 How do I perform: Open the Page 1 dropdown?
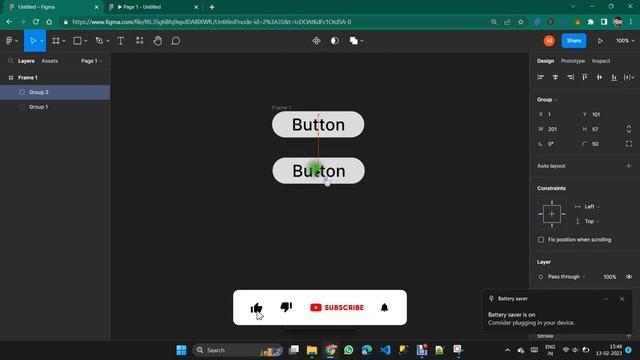(91, 61)
